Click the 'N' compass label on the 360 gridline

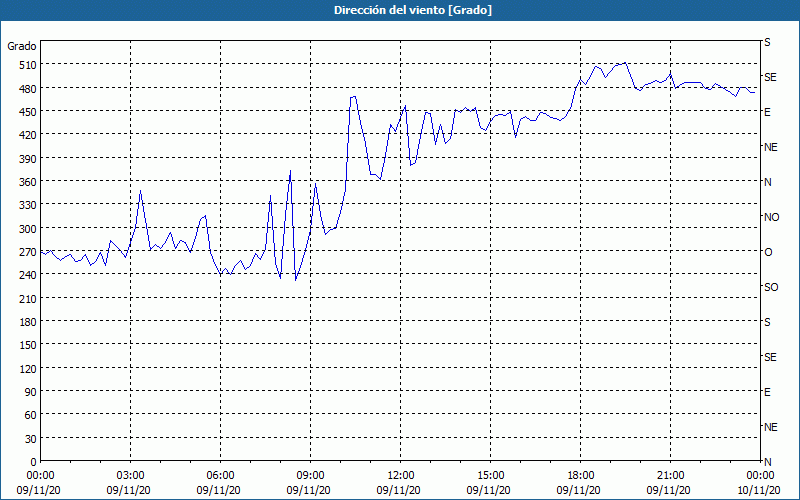[x=768, y=182]
